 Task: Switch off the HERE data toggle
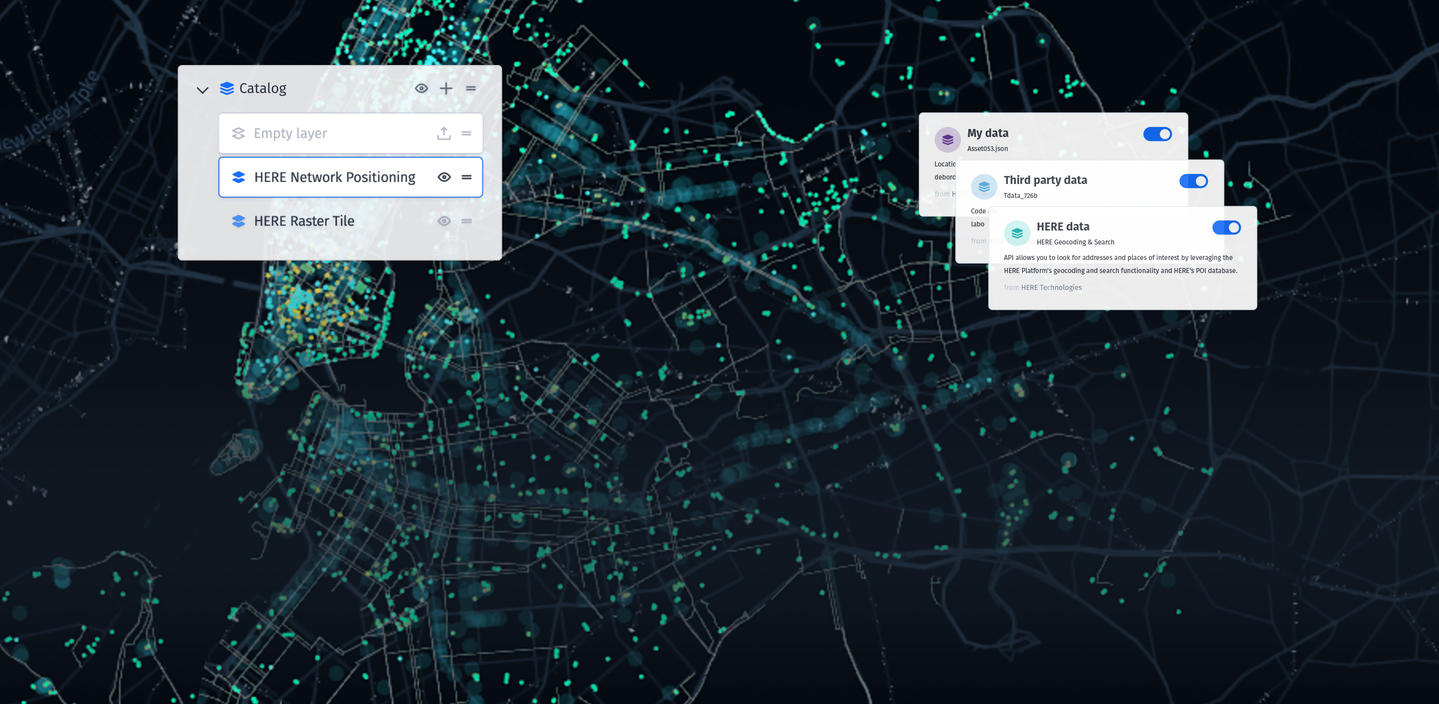pyautogui.click(x=1226, y=228)
